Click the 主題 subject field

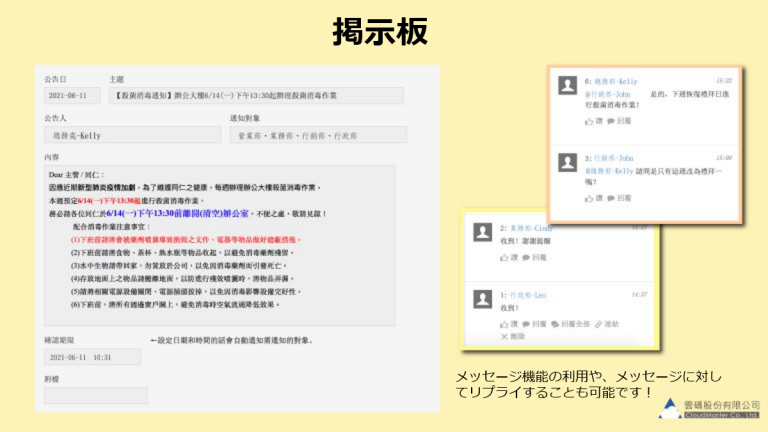(x=256, y=96)
